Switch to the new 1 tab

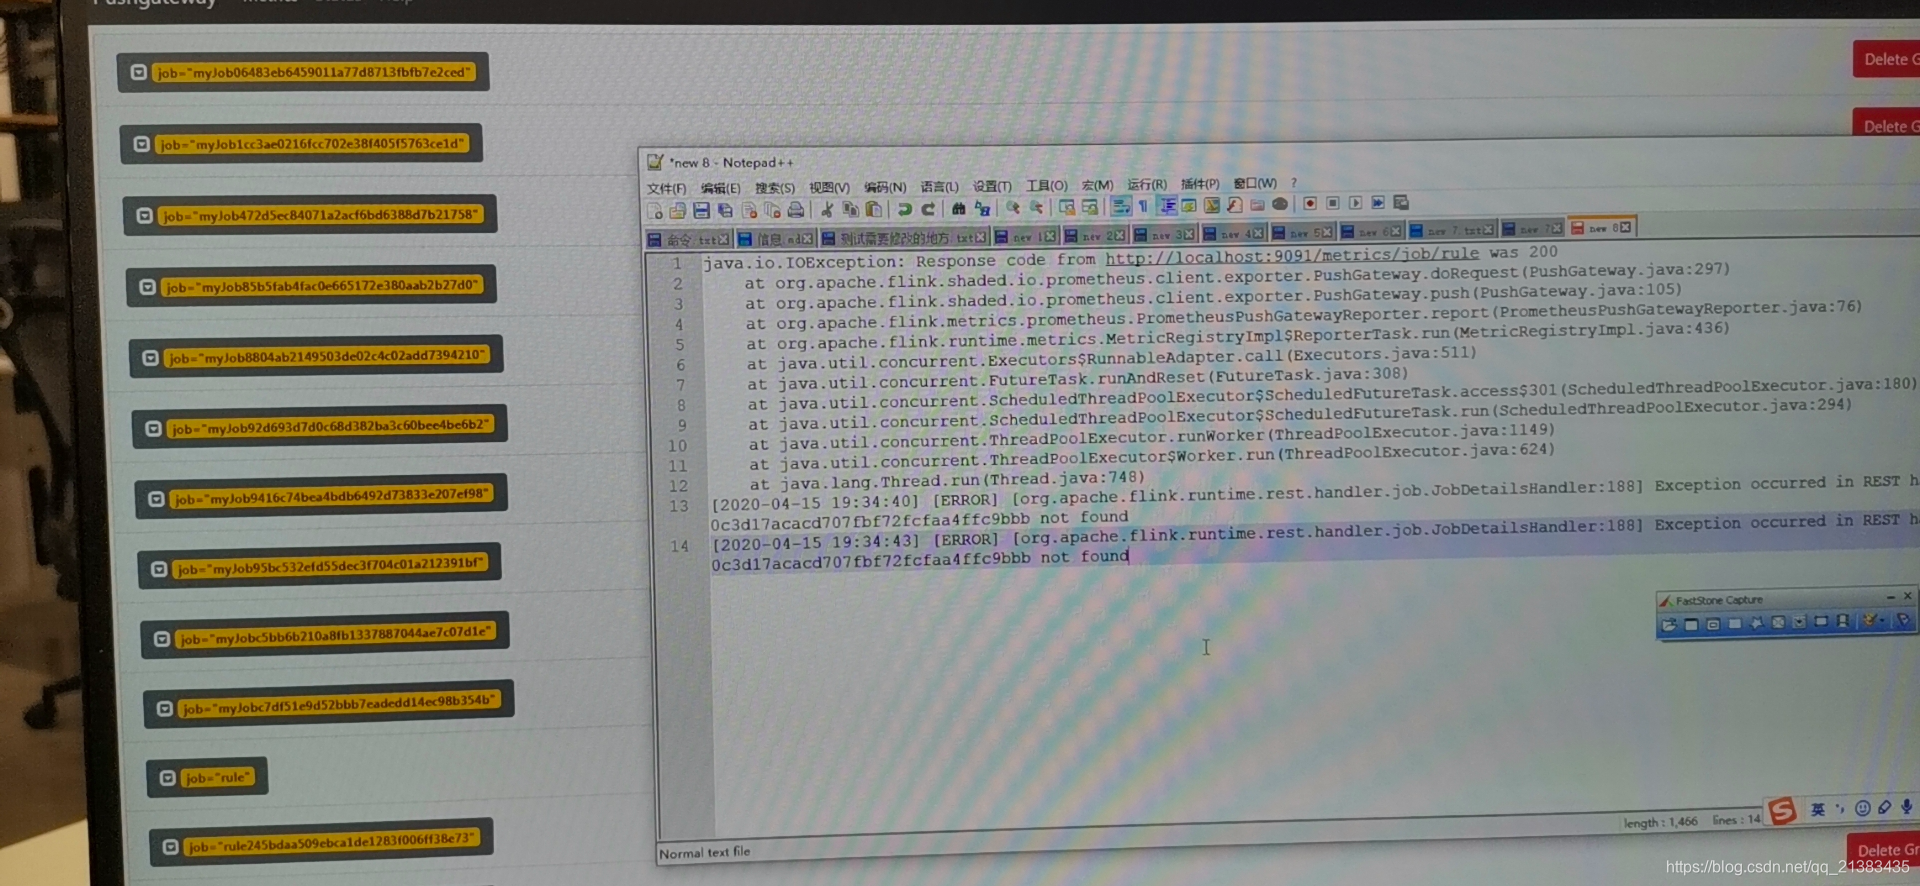[x=1025, y=236]
